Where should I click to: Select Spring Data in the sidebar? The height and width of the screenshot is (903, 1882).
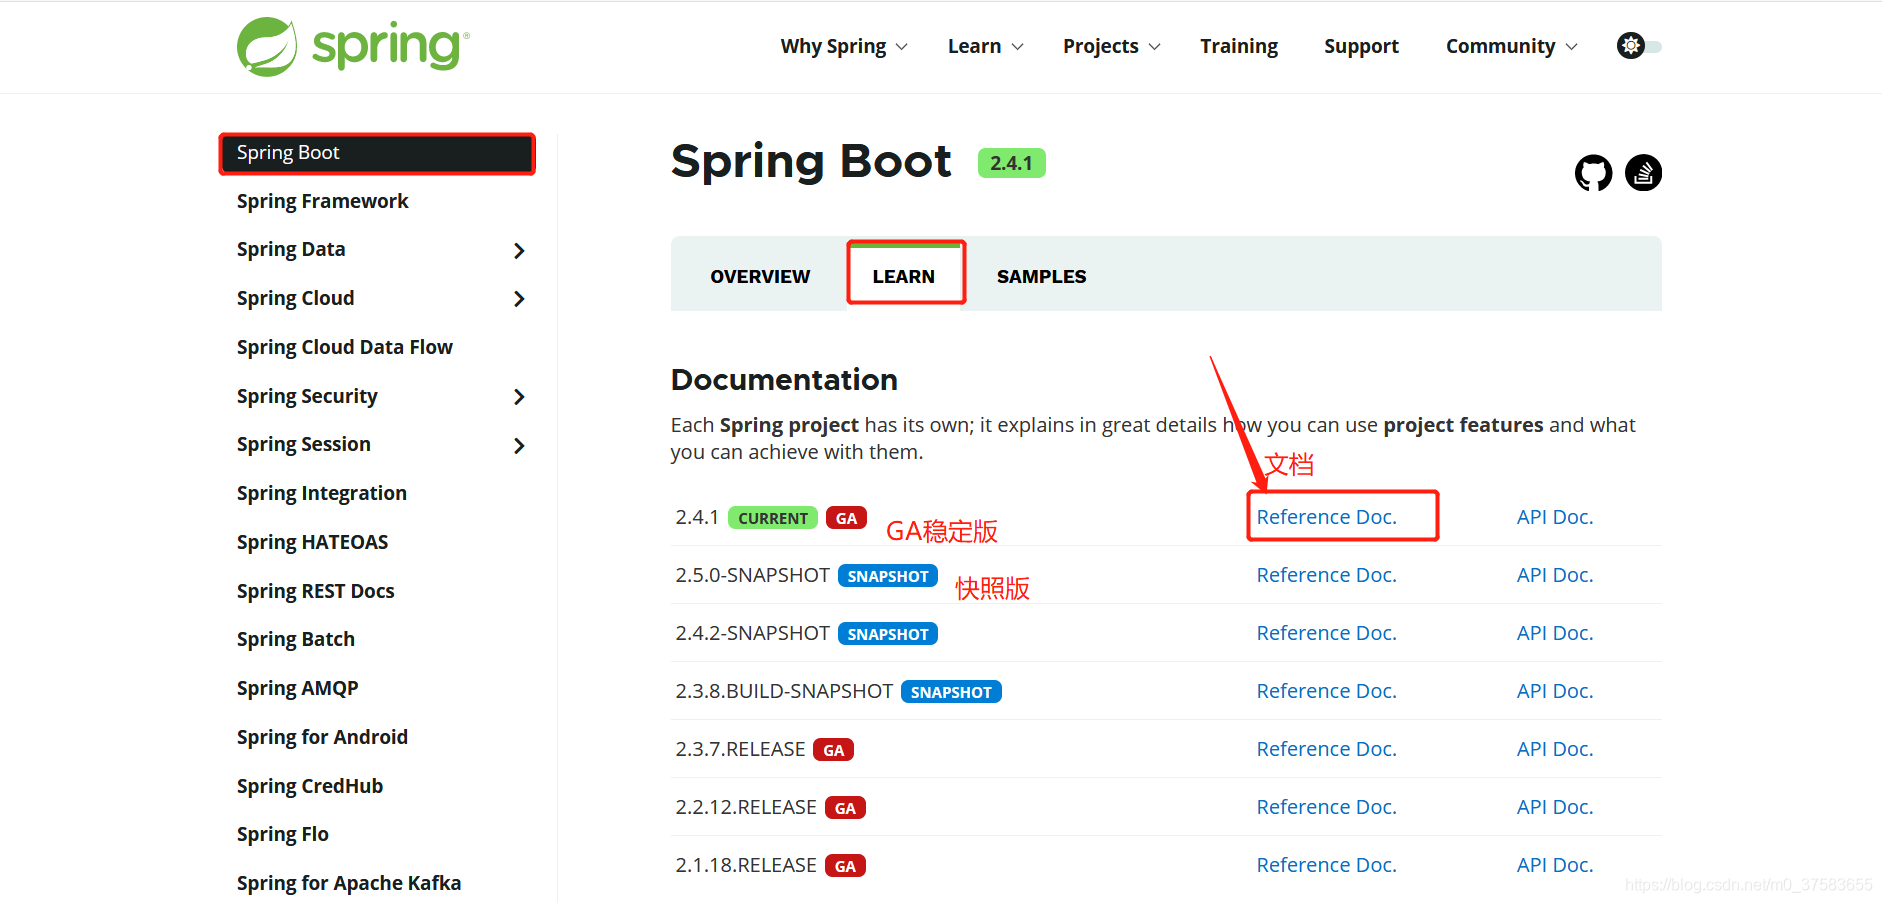click(291, 249)
